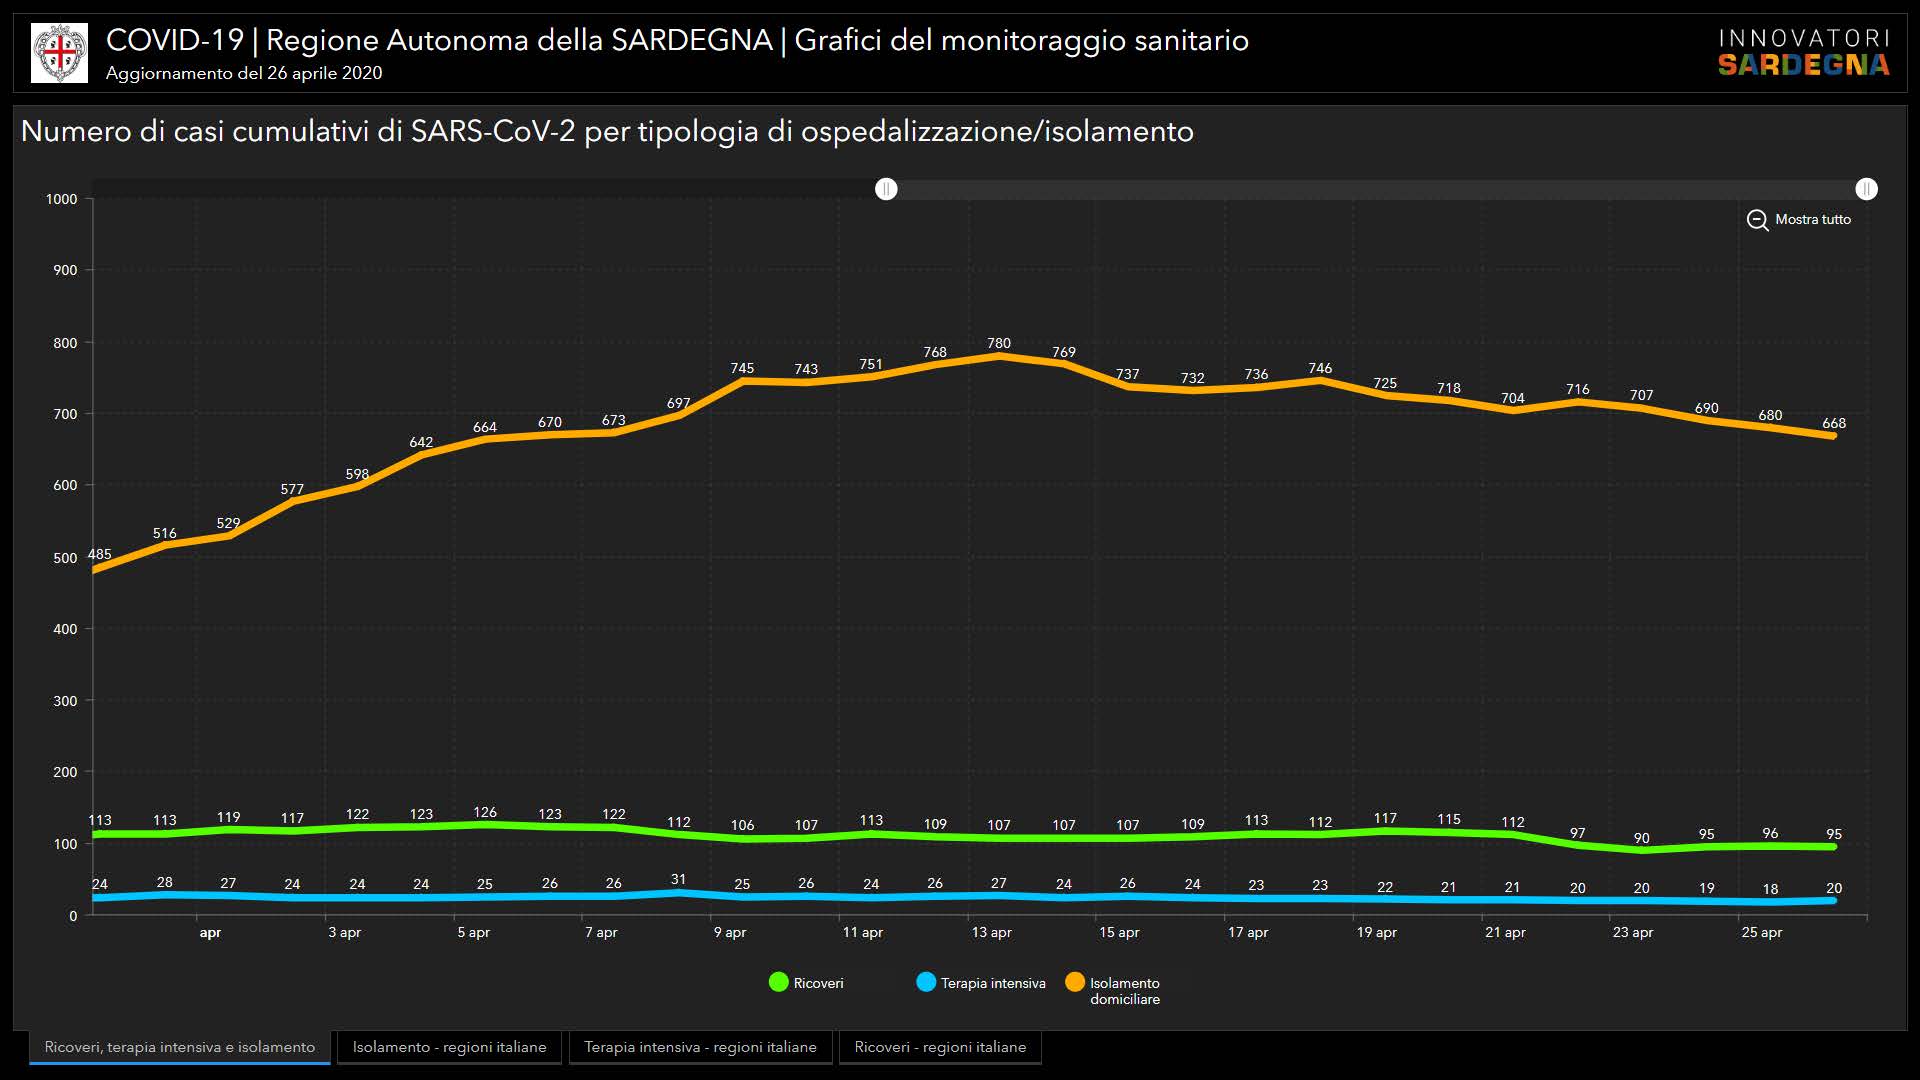This screenshot has height=1080, width=1920.
Task: Open Terapia intensiva - regioni italiane tab
Action: [700, 1047]
